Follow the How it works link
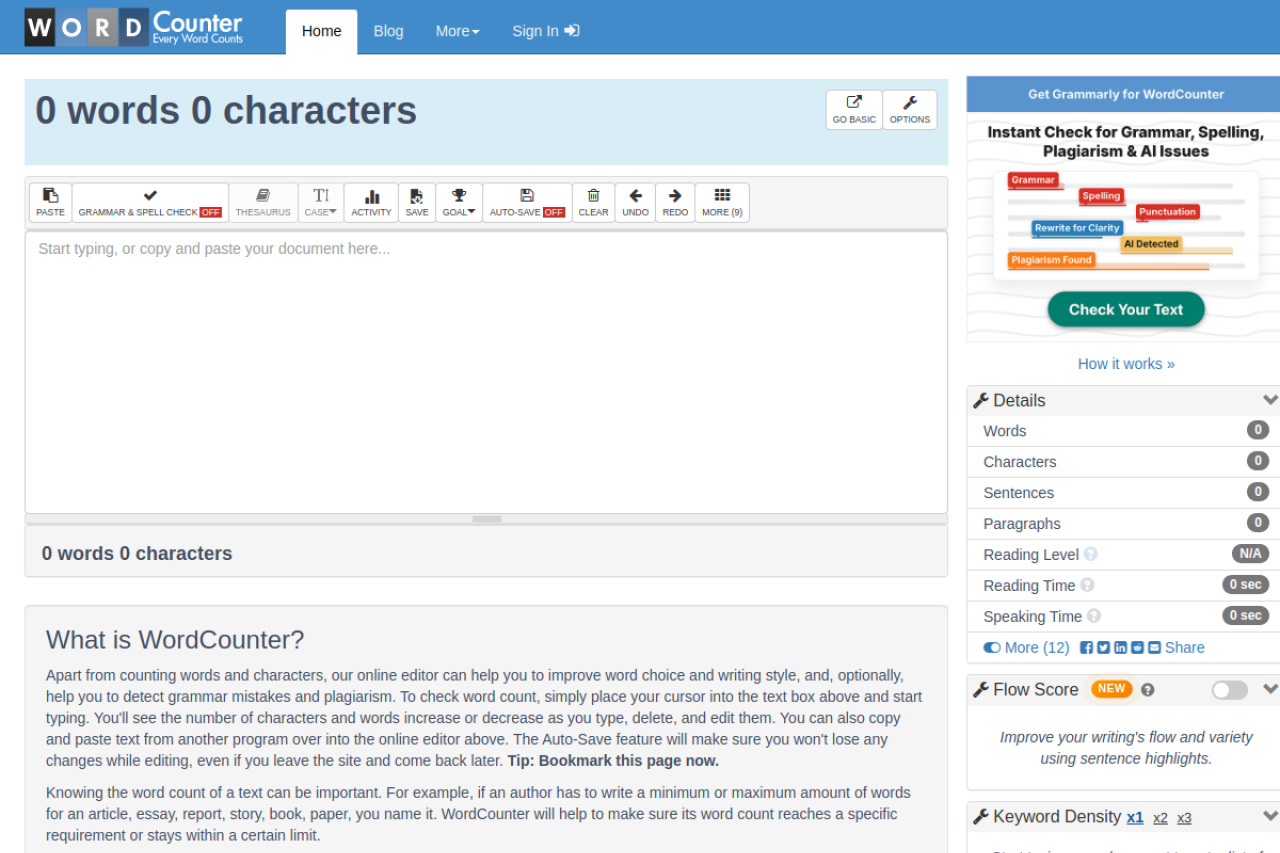Viewport: 1280px width, 853px height. click(x=1126, y=364)
